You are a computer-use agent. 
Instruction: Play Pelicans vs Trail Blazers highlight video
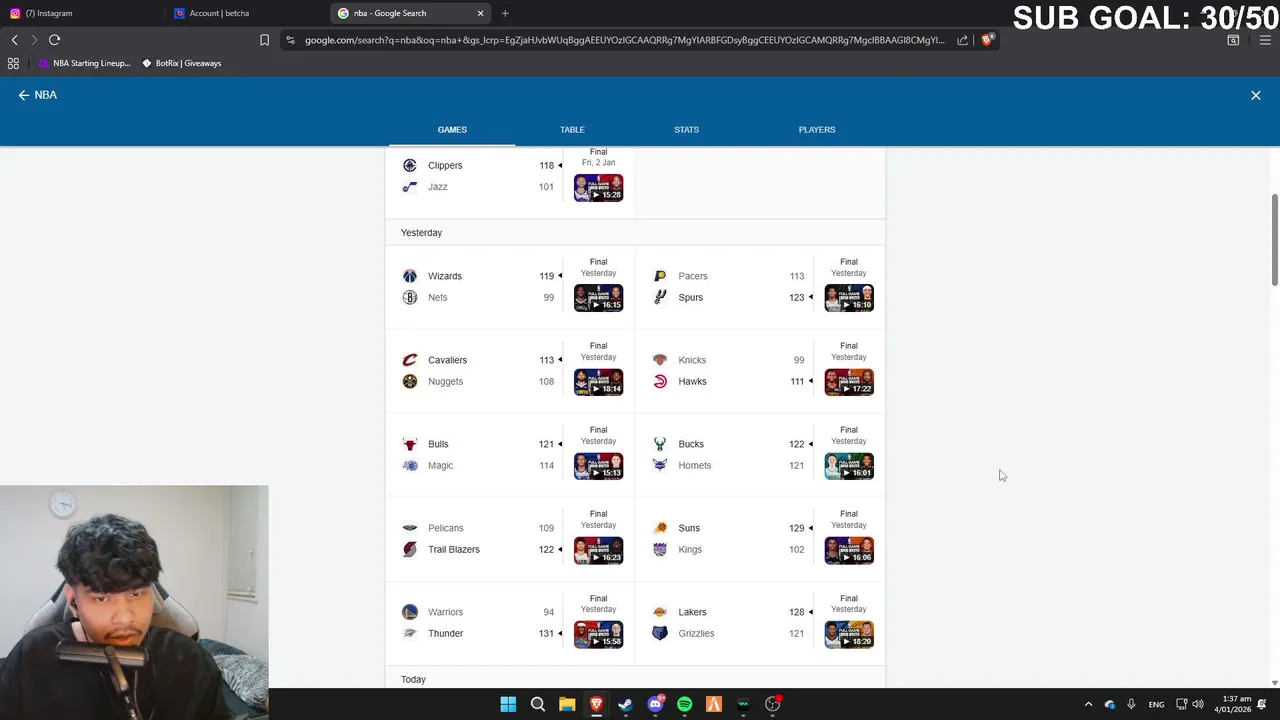(599, 549)
